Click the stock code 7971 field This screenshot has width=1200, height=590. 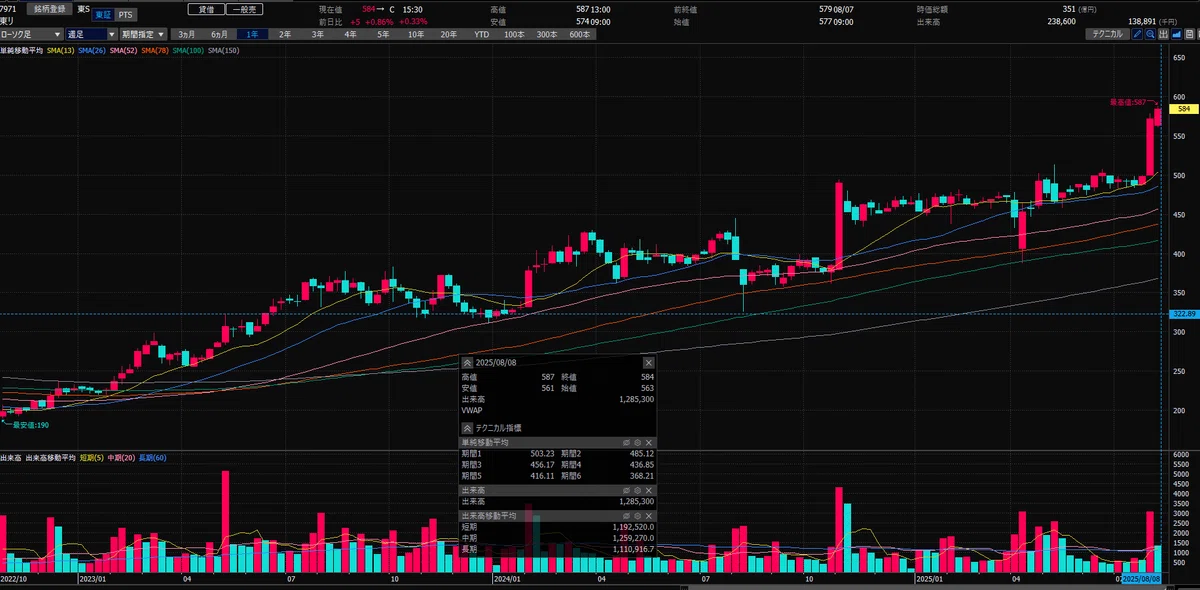coord(10,8)
